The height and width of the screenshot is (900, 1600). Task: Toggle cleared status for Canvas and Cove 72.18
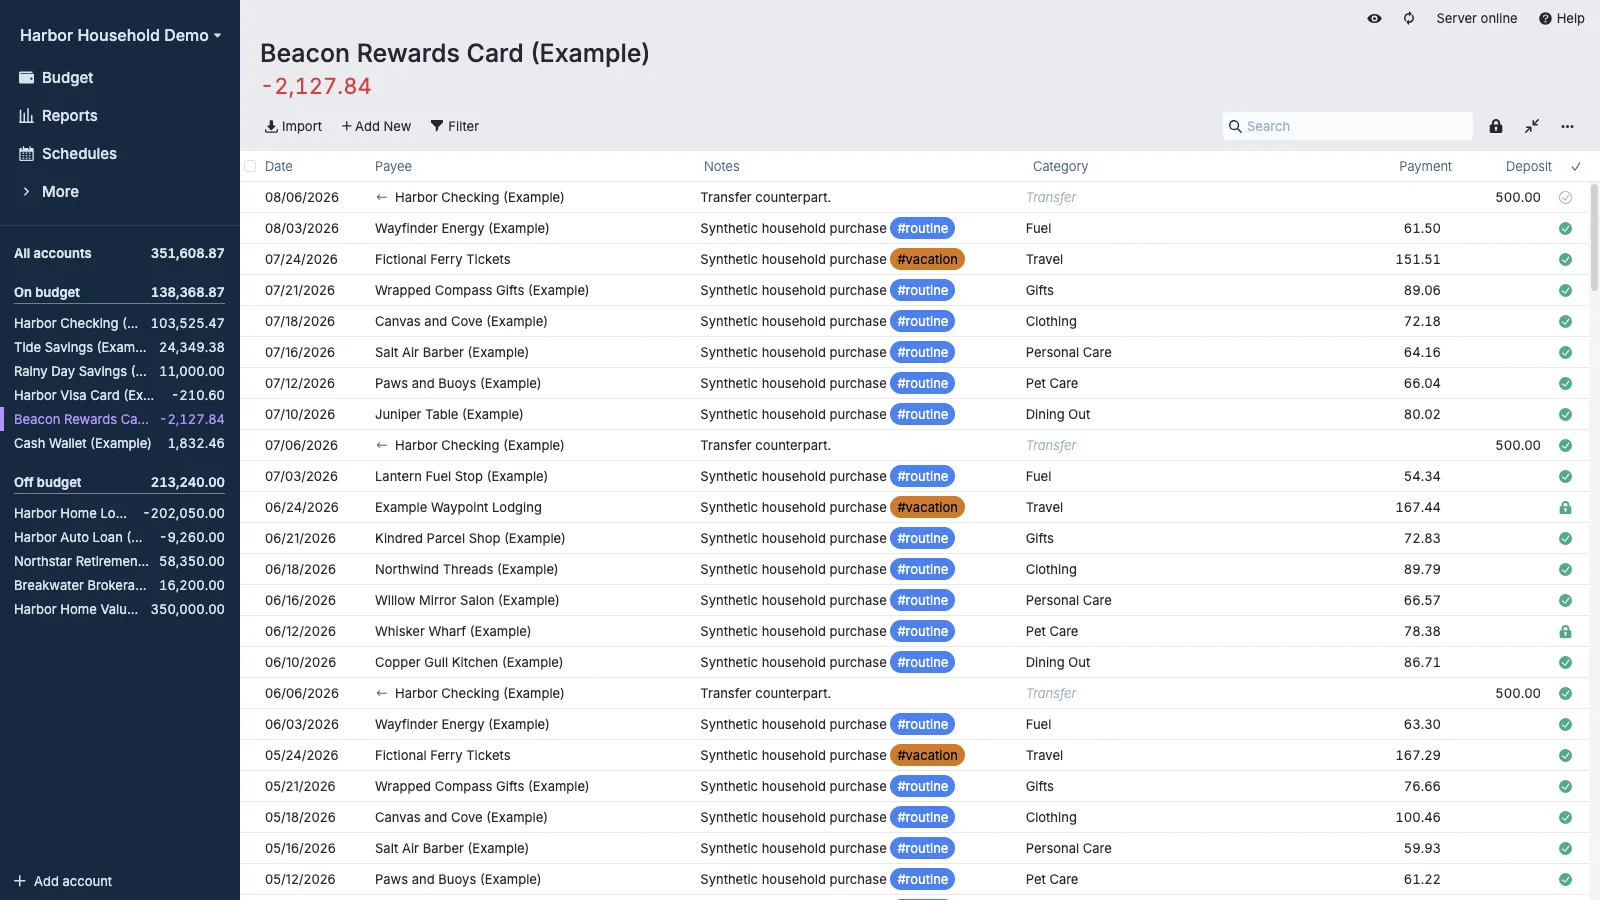coord(1565,321)
